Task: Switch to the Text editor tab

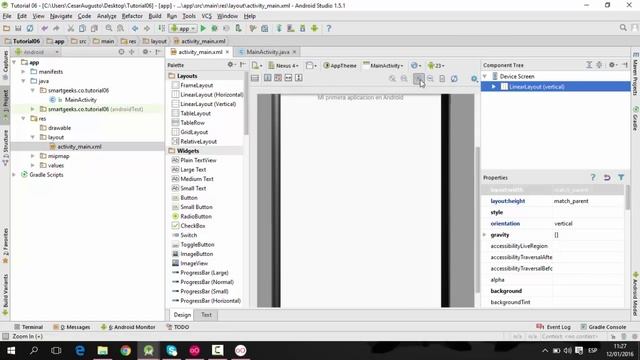Action: (x=206, y=315)
